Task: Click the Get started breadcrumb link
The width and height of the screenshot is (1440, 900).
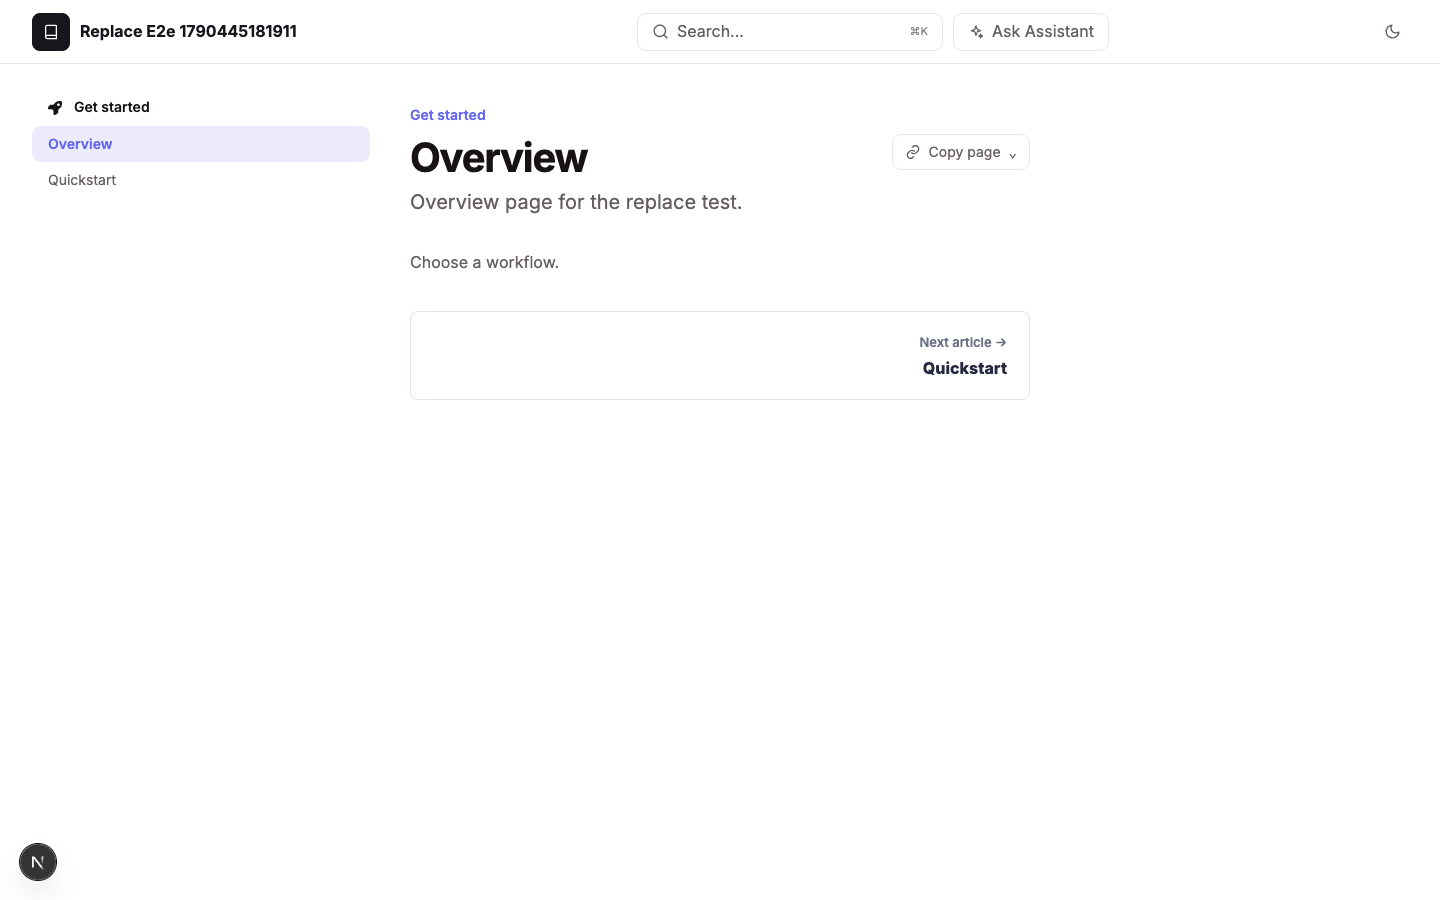Action: (x=448, y=115)
